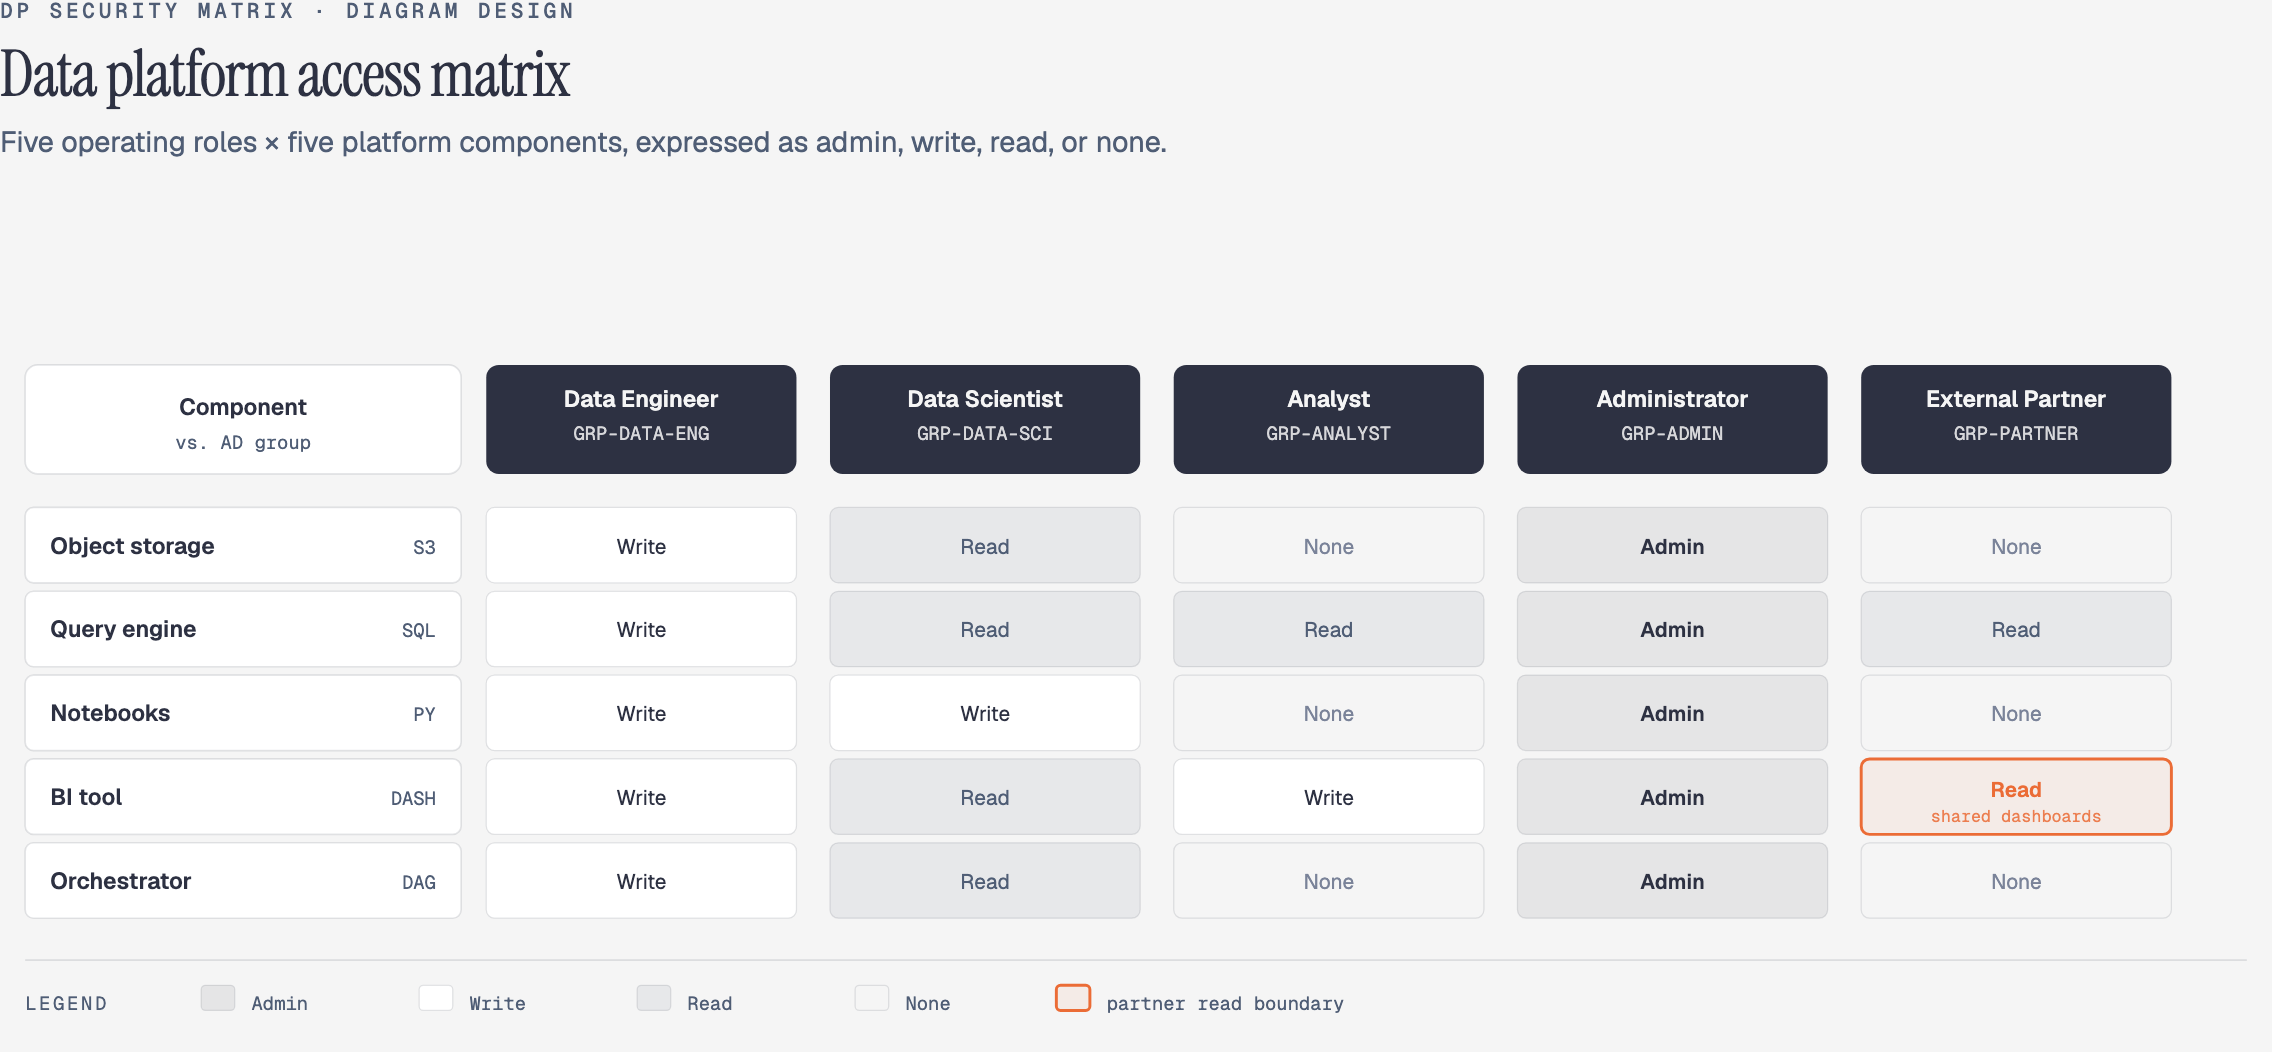Click the highlighted Read shared dashboards cell
This screenshot has width=2272, height=1052.
(2016, 797)
